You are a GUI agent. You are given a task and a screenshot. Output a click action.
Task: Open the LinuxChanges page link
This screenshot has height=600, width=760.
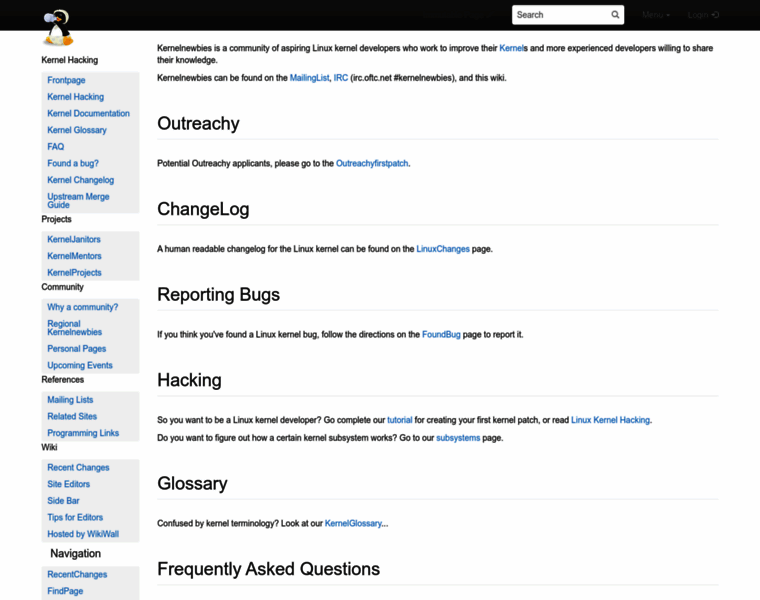coord(443,249)
